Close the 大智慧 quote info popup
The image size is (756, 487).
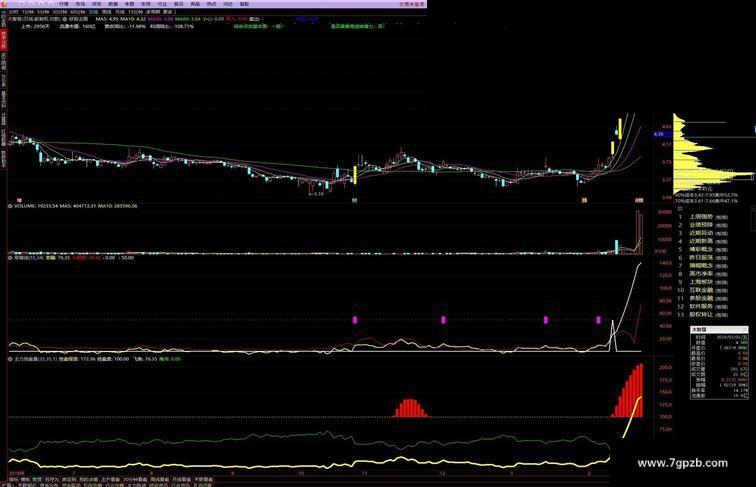pos(744,329)
